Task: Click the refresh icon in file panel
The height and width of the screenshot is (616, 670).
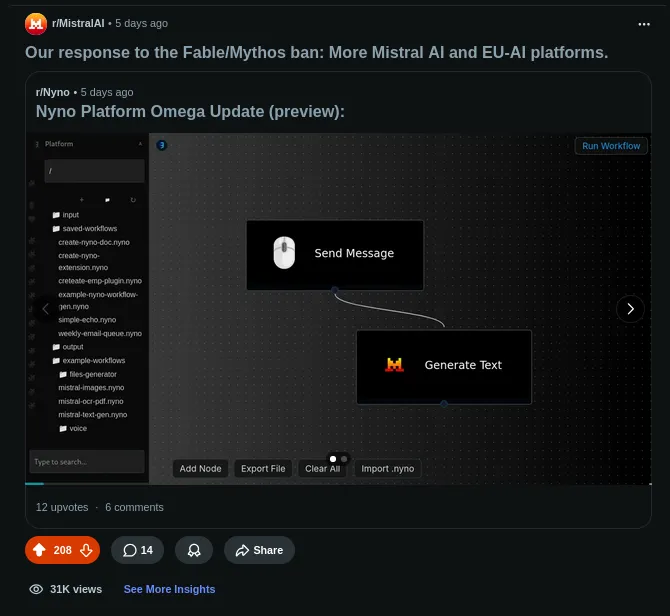Action: pyautogui.click(x=133, y=199)
